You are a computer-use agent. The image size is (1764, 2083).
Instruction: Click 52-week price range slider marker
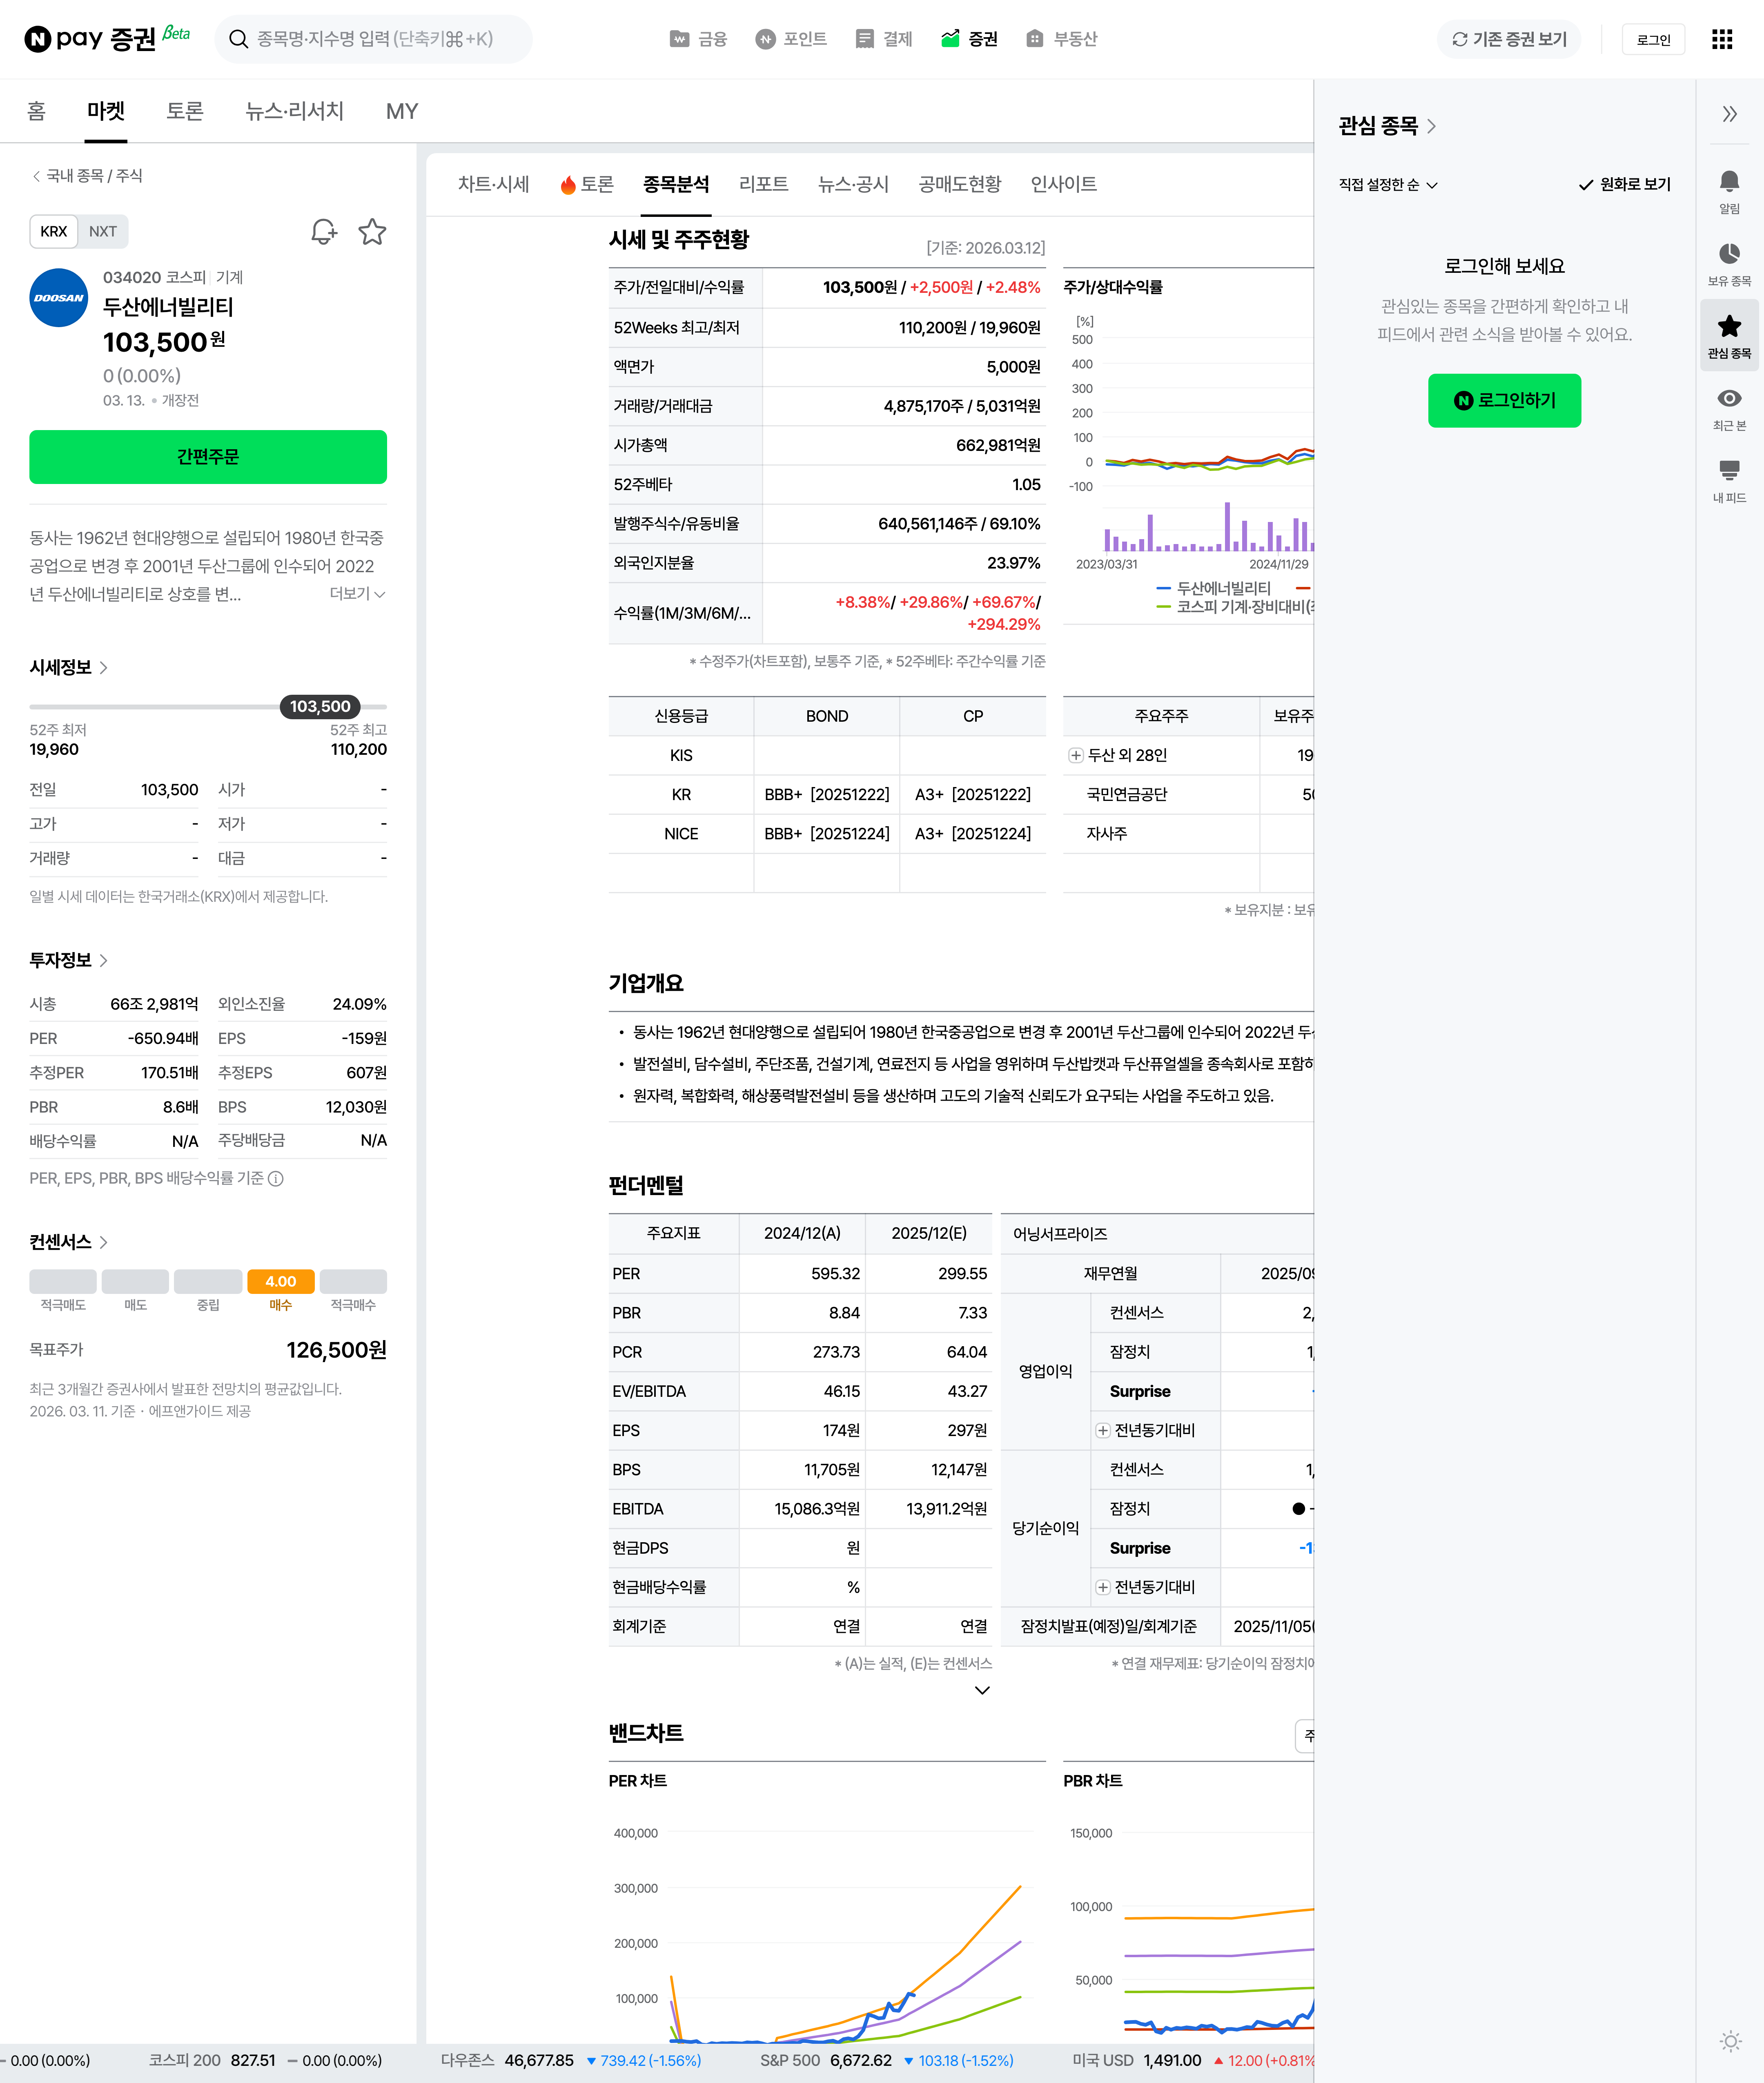[x=320, y=707]
